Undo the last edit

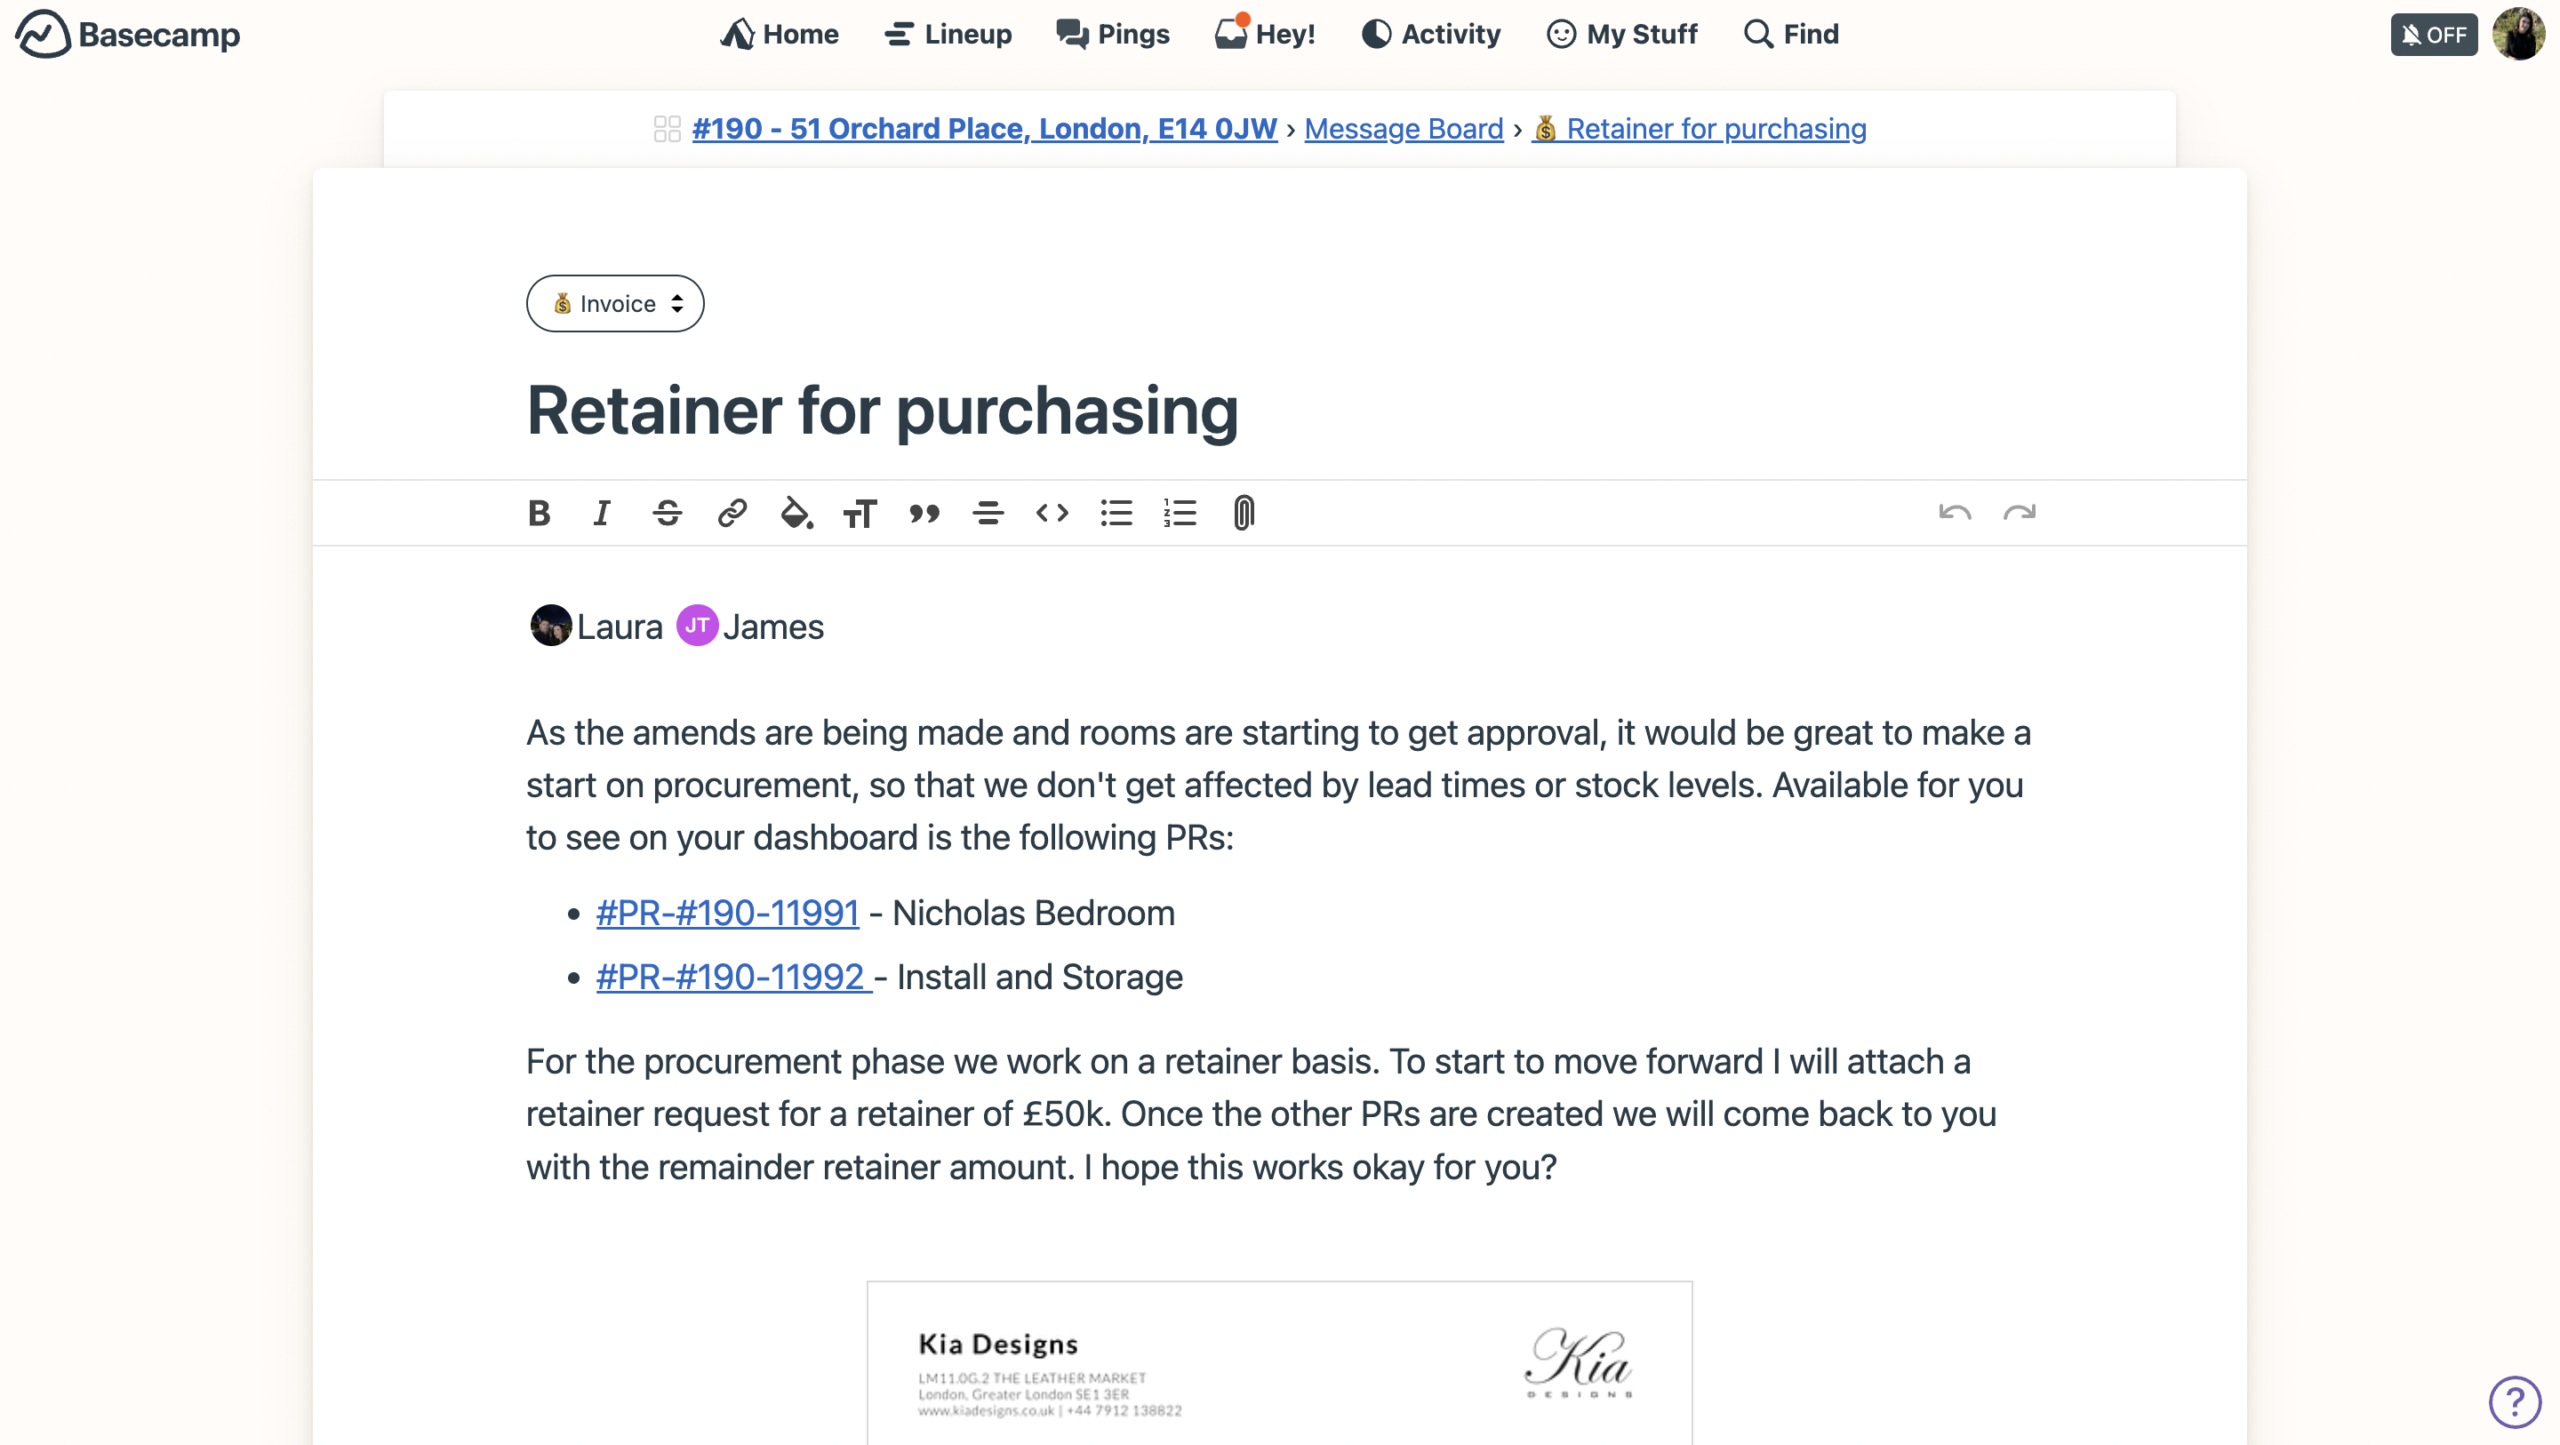pos(1954,513)
